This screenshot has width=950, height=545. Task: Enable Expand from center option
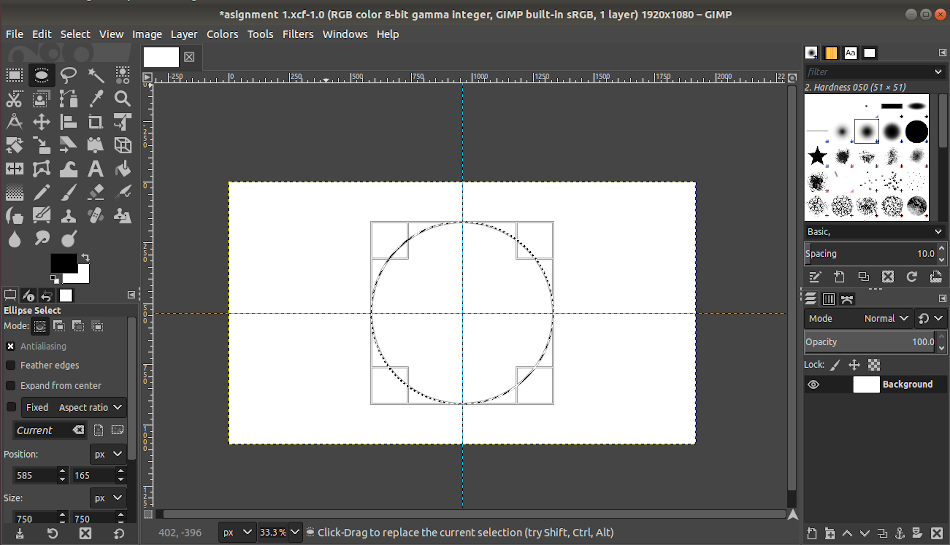(10, 386)
